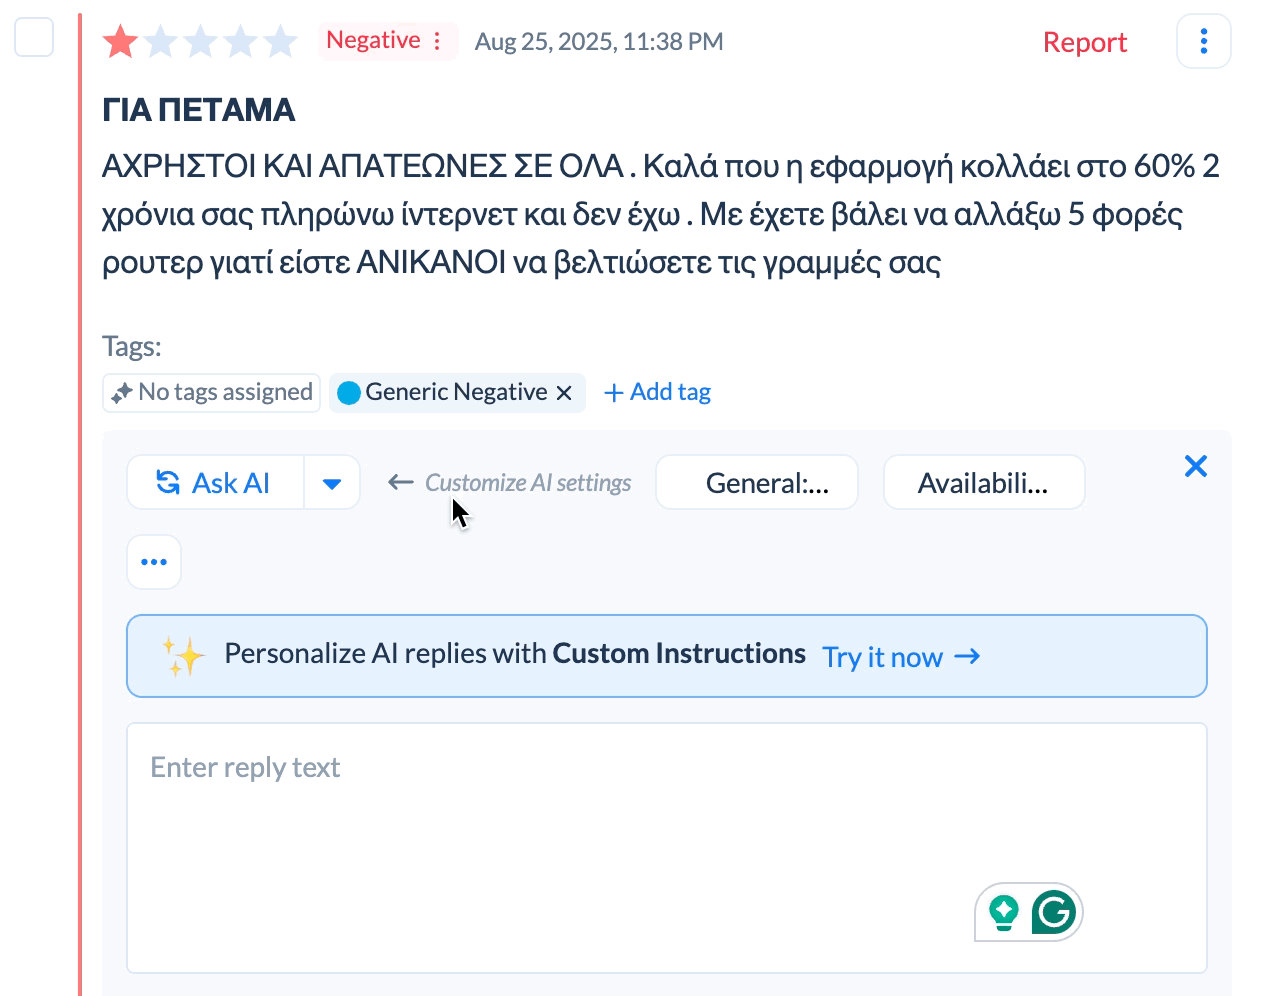Click the Ask AI button
The height and width of the screenshot is (996, 1262).
[x=216, y=483]
